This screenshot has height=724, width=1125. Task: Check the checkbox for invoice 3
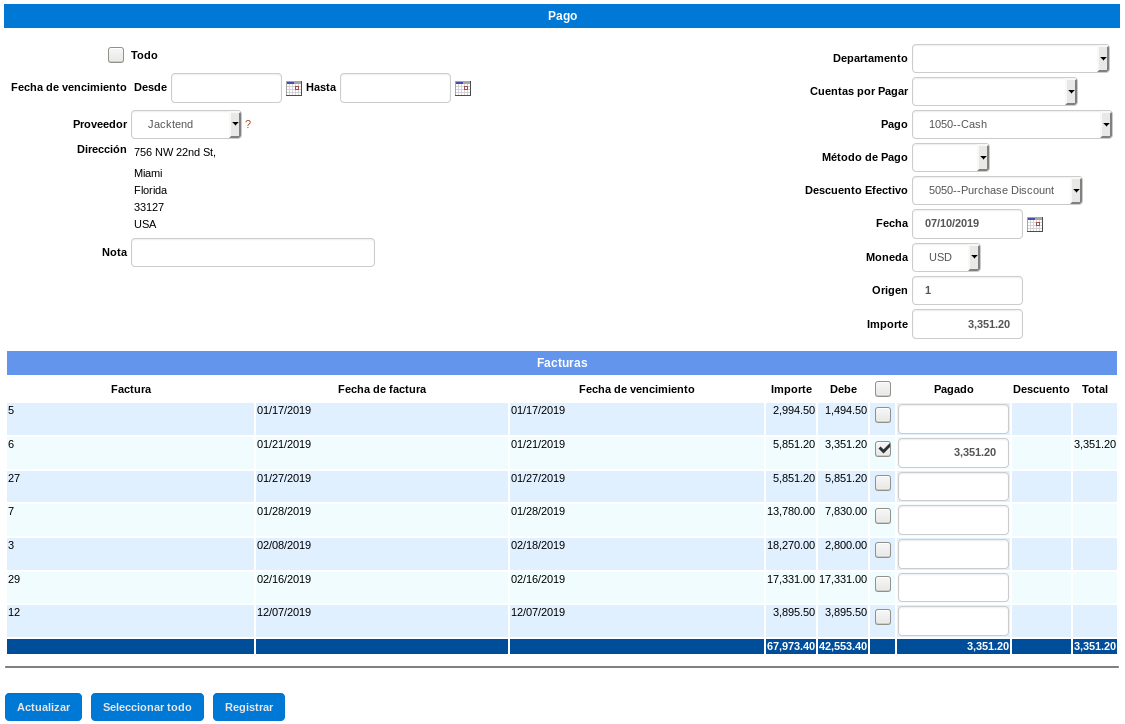click(883, 550)
